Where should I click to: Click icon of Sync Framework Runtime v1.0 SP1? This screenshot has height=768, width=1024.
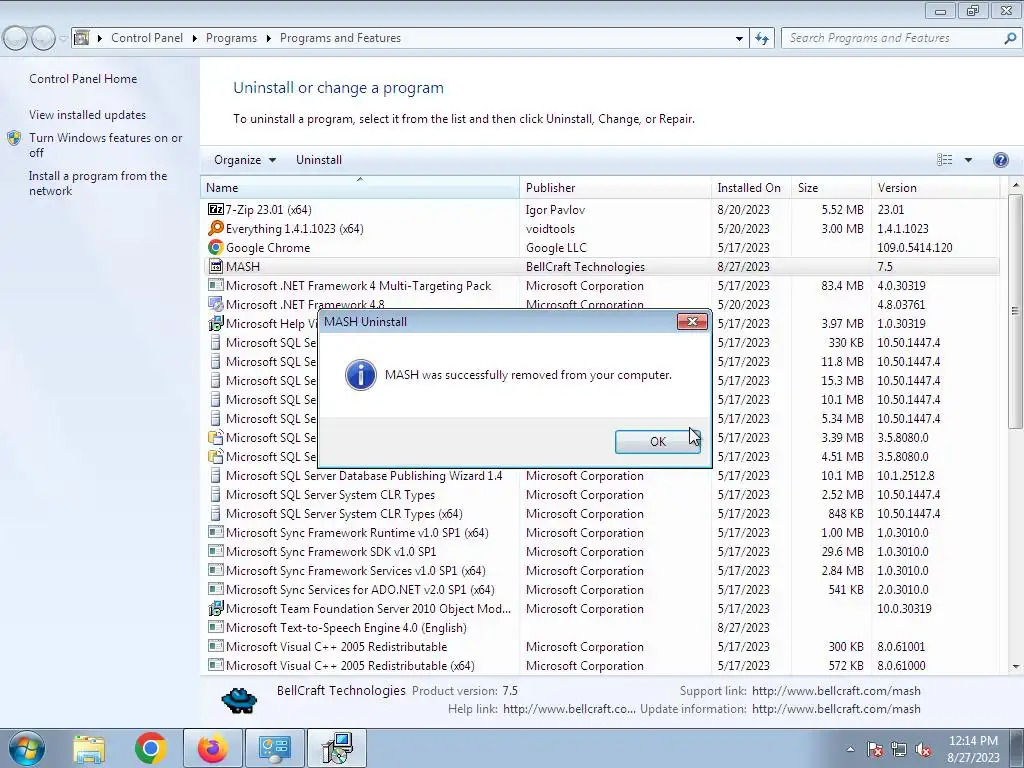click(x=216, y=532)
